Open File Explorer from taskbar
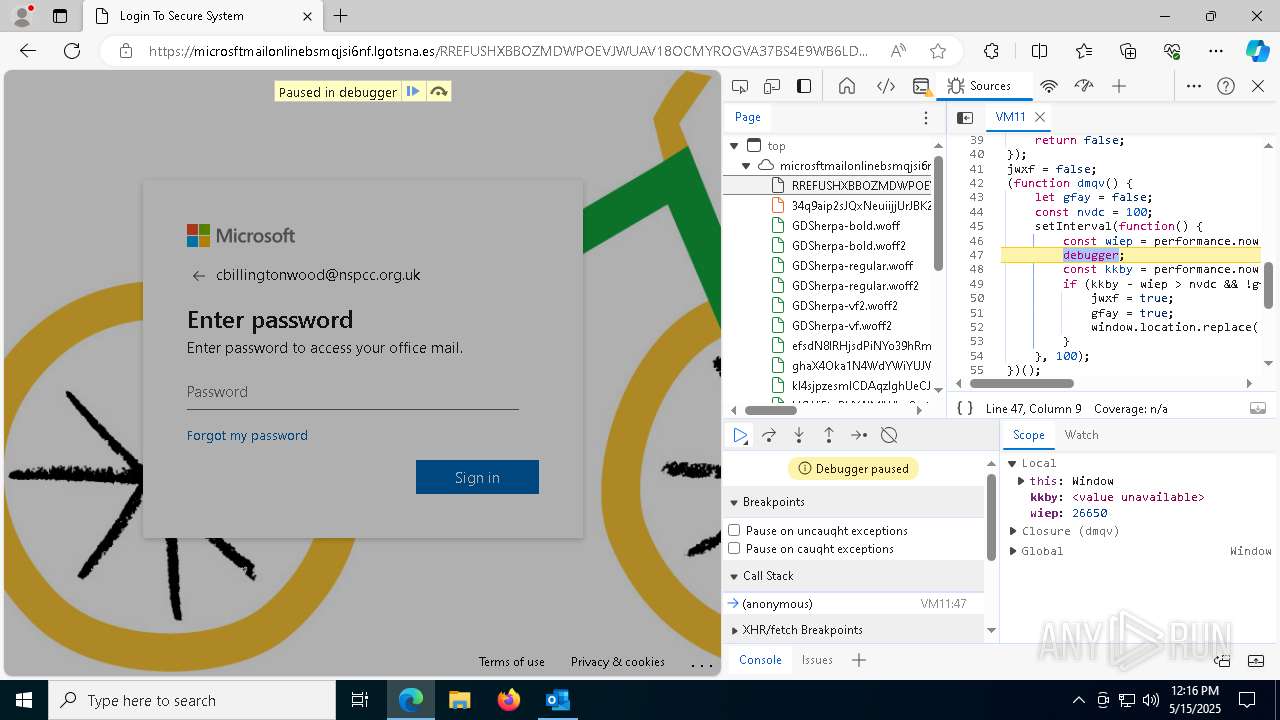The width and height of the screenshot is (1280, 720). tap(459, 700)
